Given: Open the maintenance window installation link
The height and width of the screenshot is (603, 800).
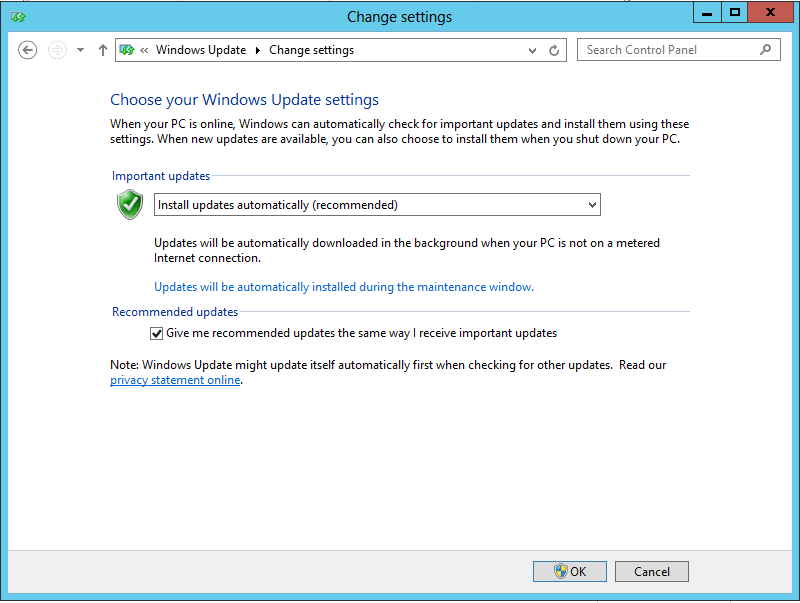Looking at the screenshot, I should [x=343, y=287].
